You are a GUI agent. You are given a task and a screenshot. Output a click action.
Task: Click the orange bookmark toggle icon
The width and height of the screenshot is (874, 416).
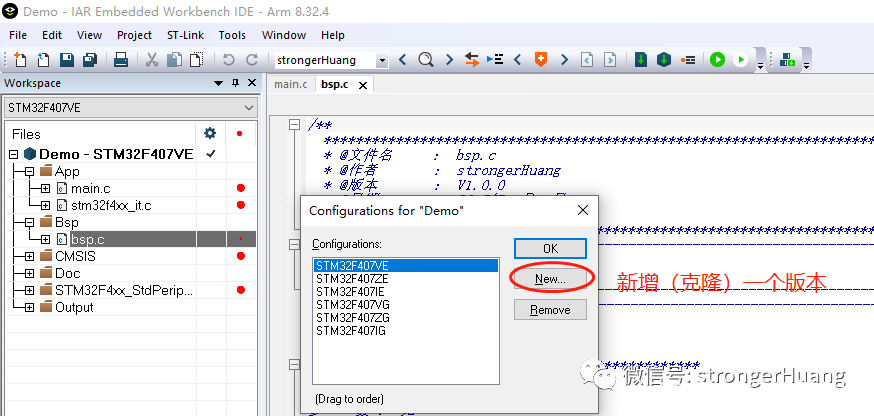(x=541, y=59)
